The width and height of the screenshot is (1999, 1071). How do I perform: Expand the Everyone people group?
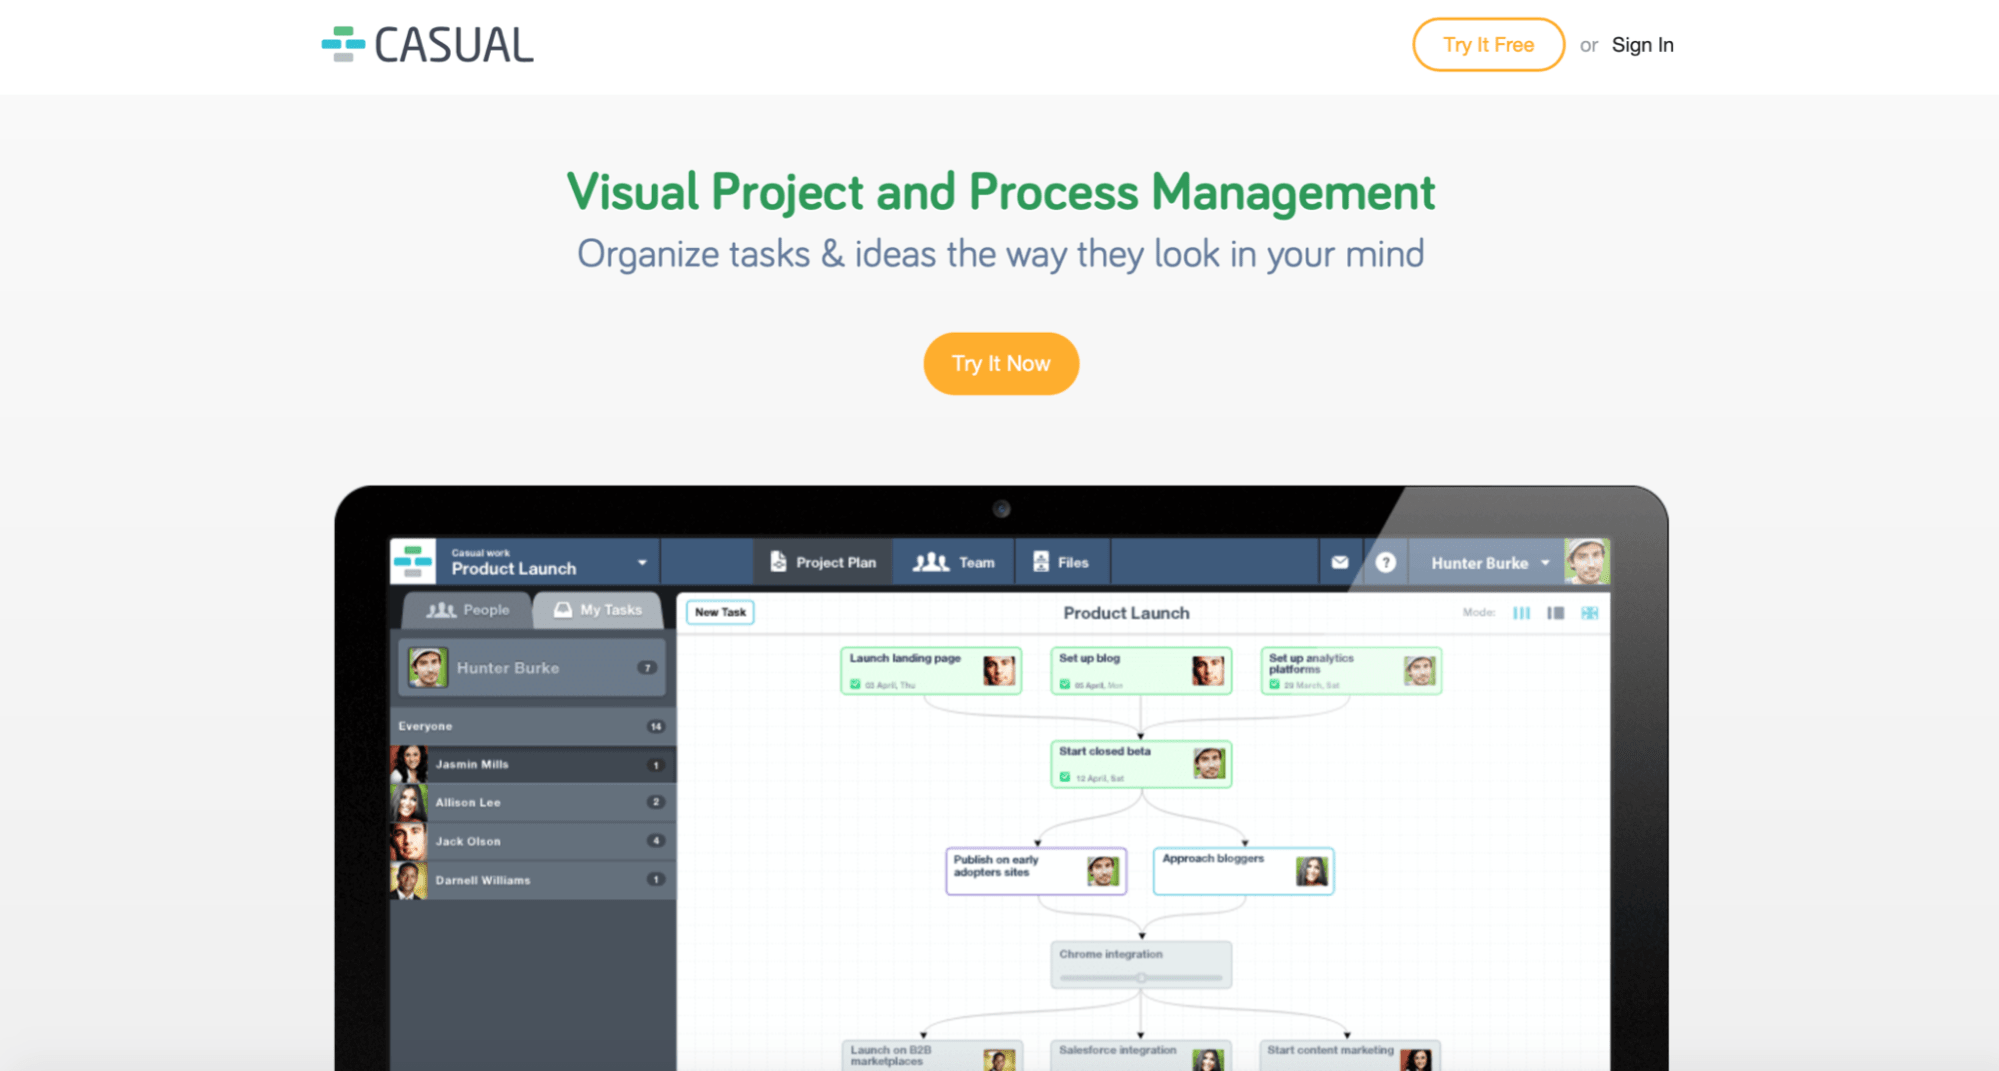point(532,726)
